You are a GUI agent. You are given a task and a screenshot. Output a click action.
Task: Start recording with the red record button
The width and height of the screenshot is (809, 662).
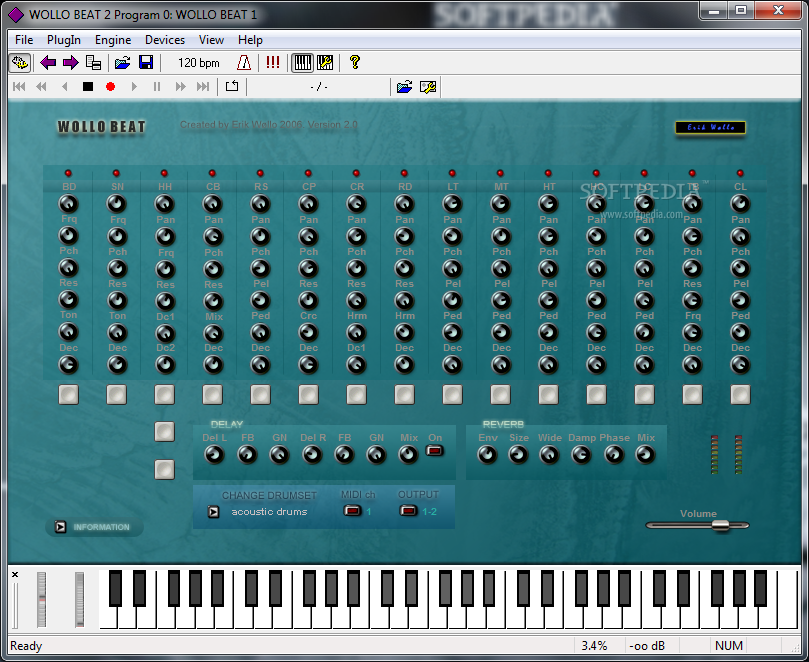[110, 87]
